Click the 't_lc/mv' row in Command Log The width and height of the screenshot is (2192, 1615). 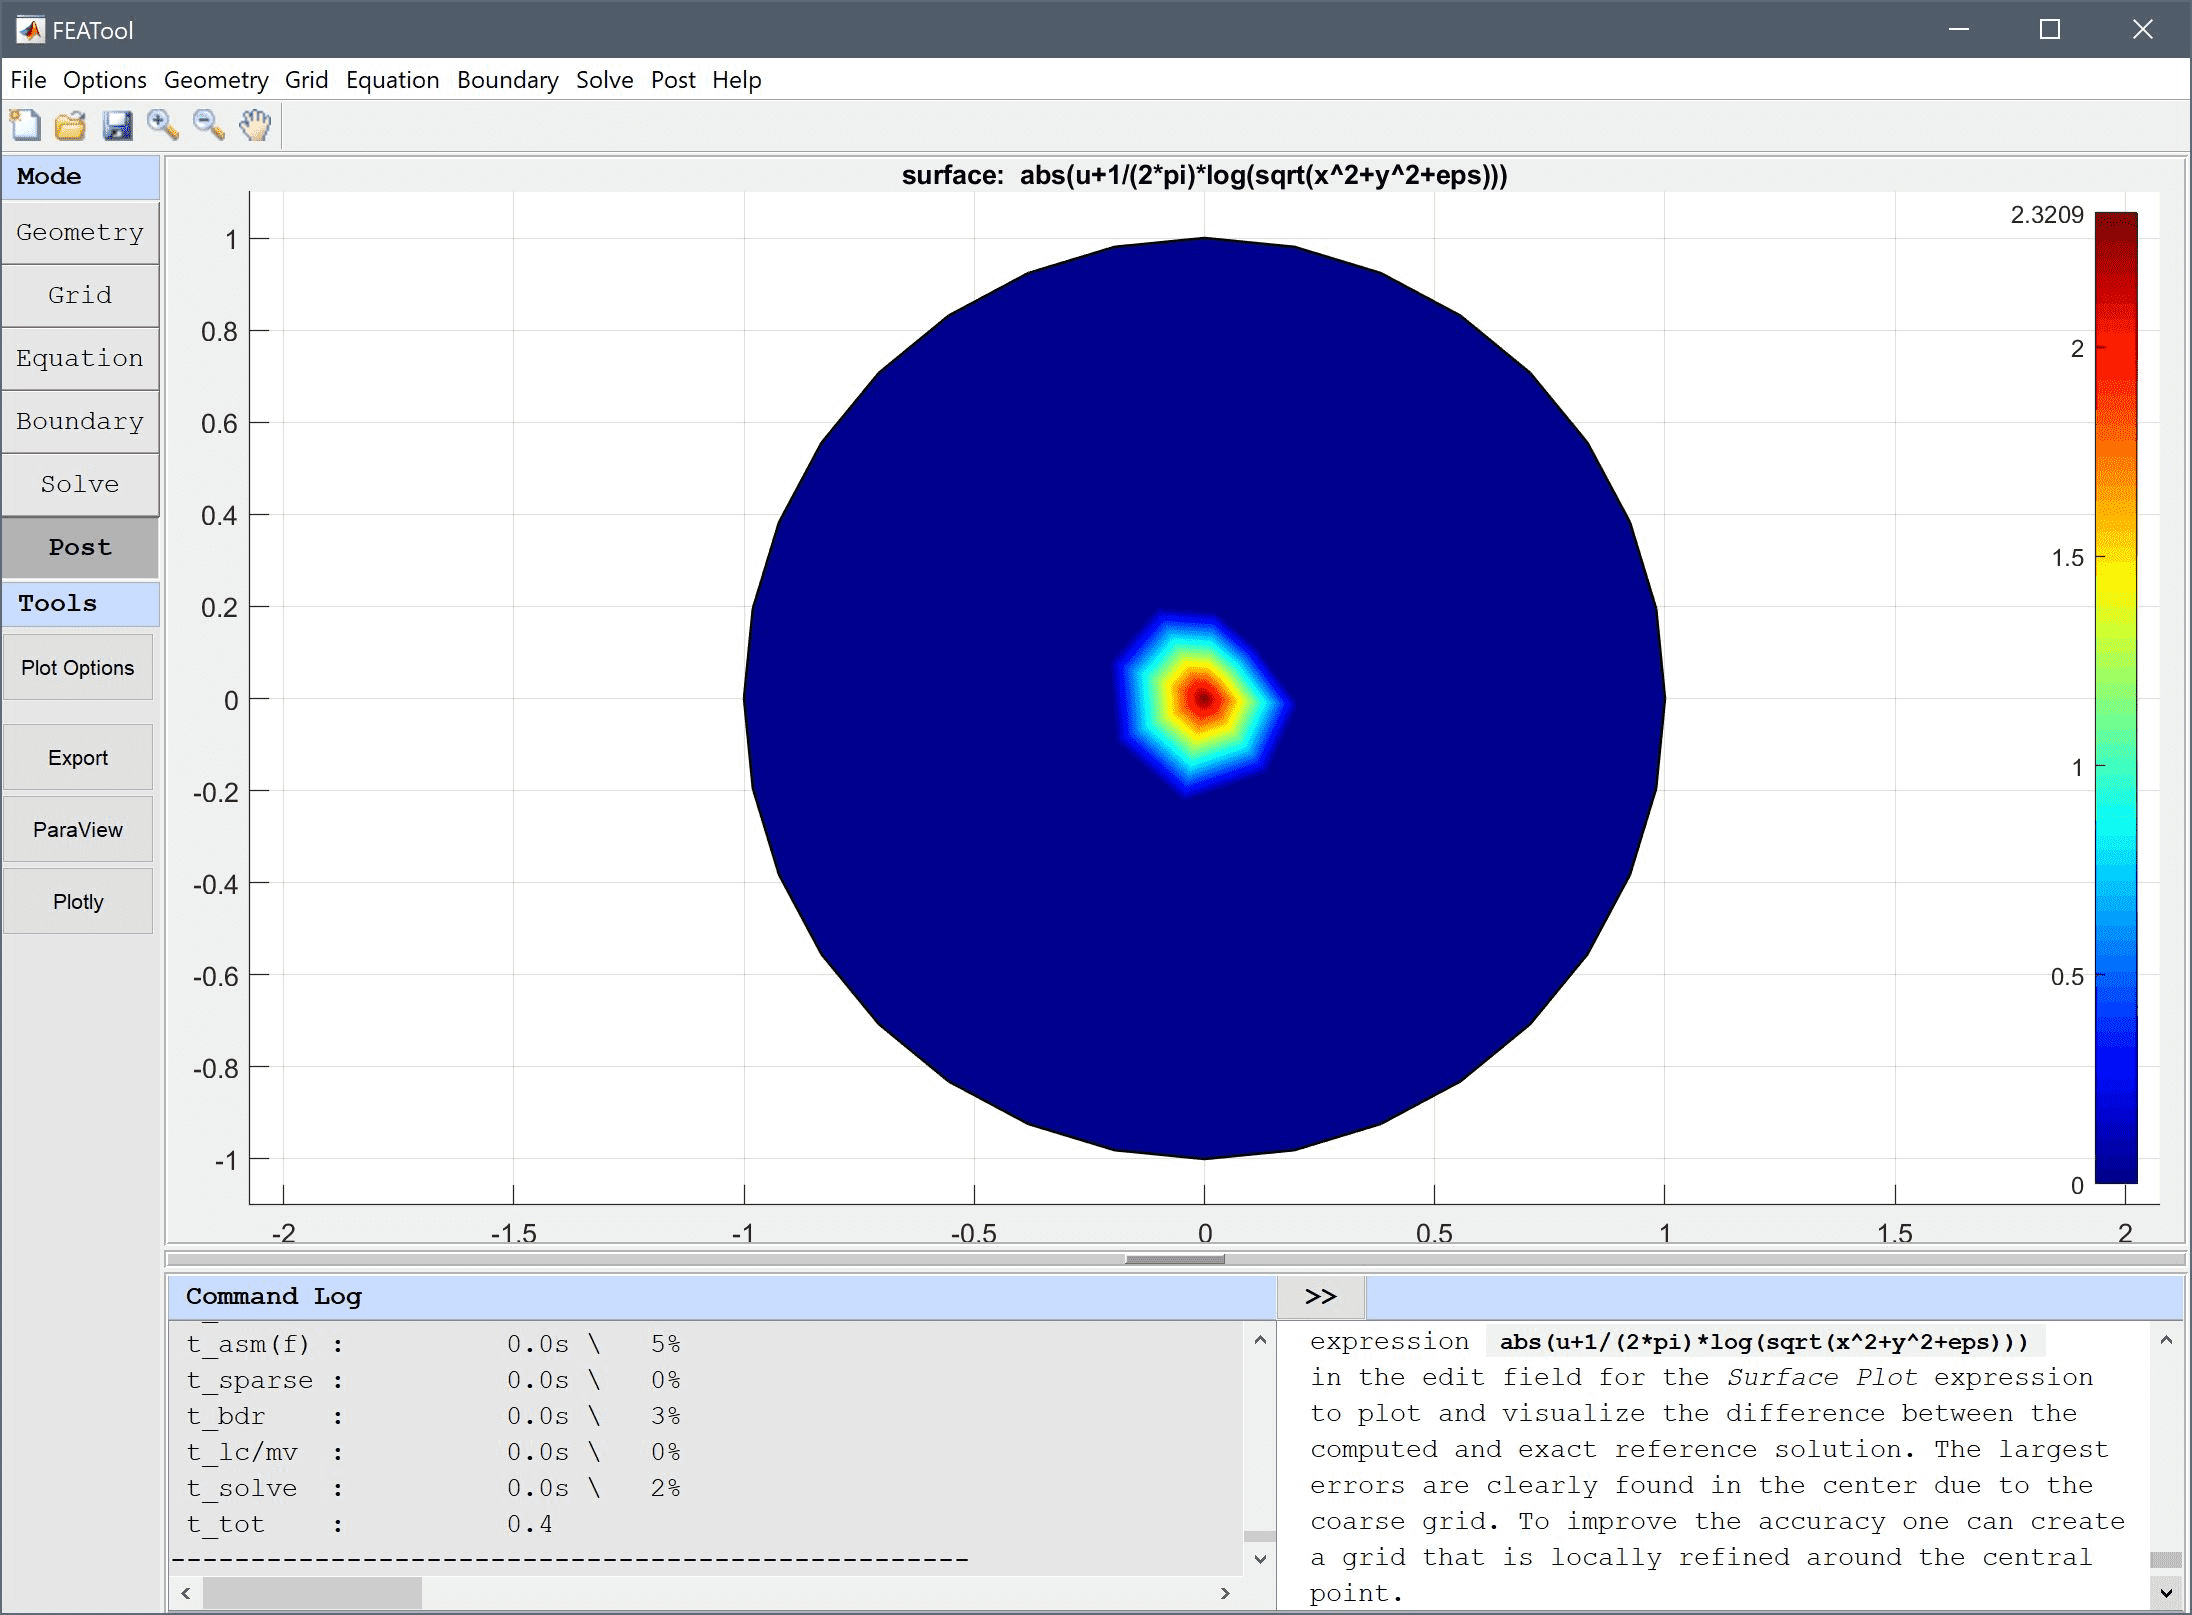click(x=433, y=1452)
